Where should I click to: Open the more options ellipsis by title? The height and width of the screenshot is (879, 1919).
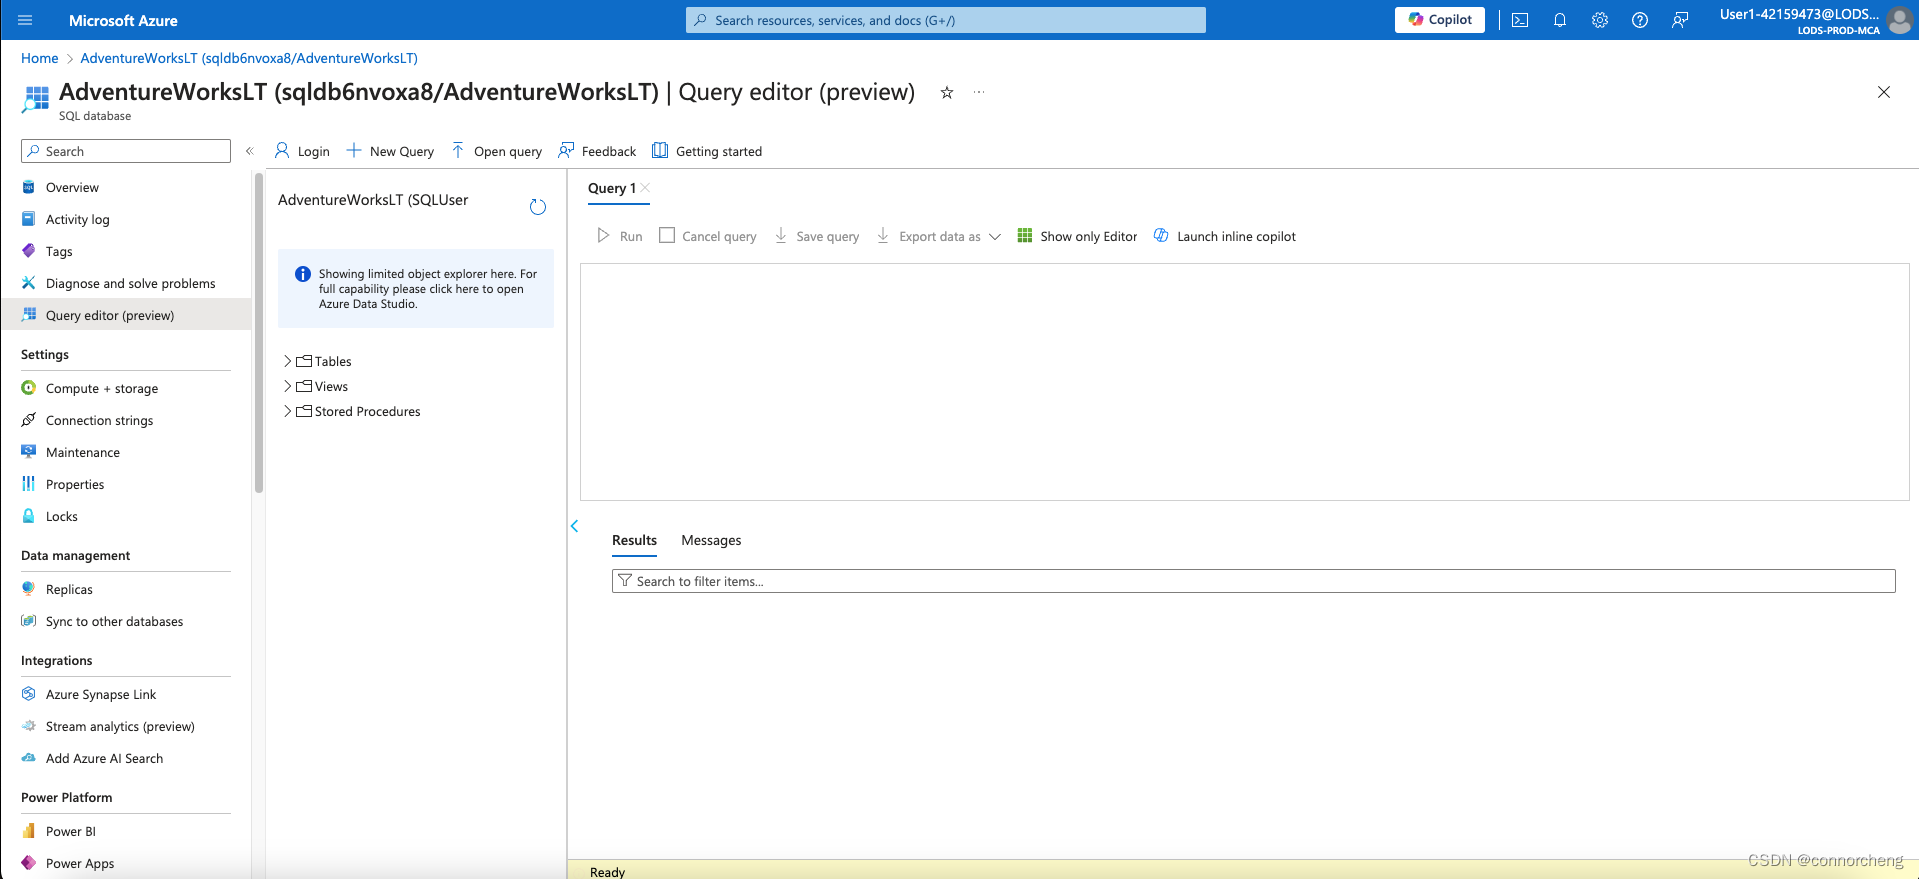pos(979,92)
